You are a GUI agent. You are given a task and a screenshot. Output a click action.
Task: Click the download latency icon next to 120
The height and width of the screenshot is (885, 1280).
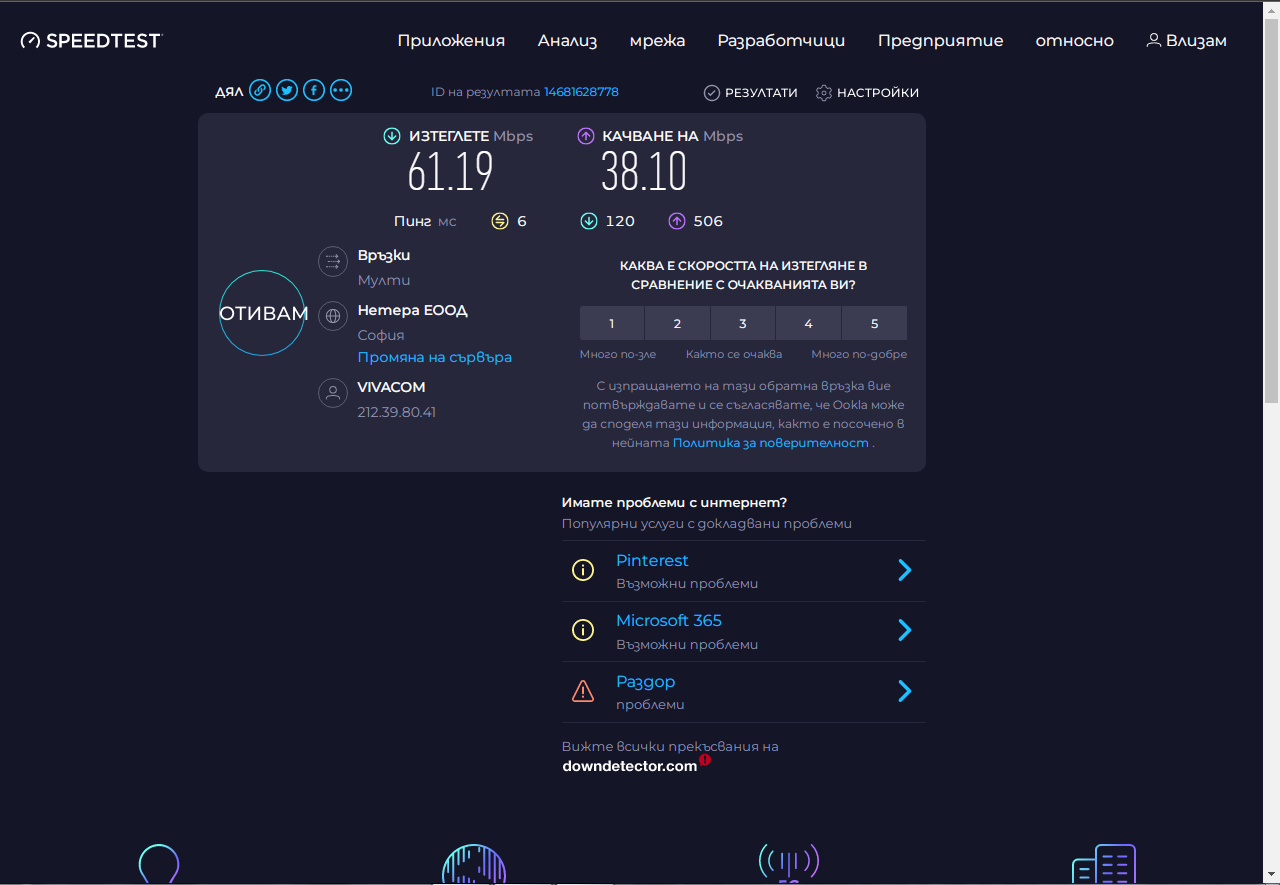(x=589, y=221)
